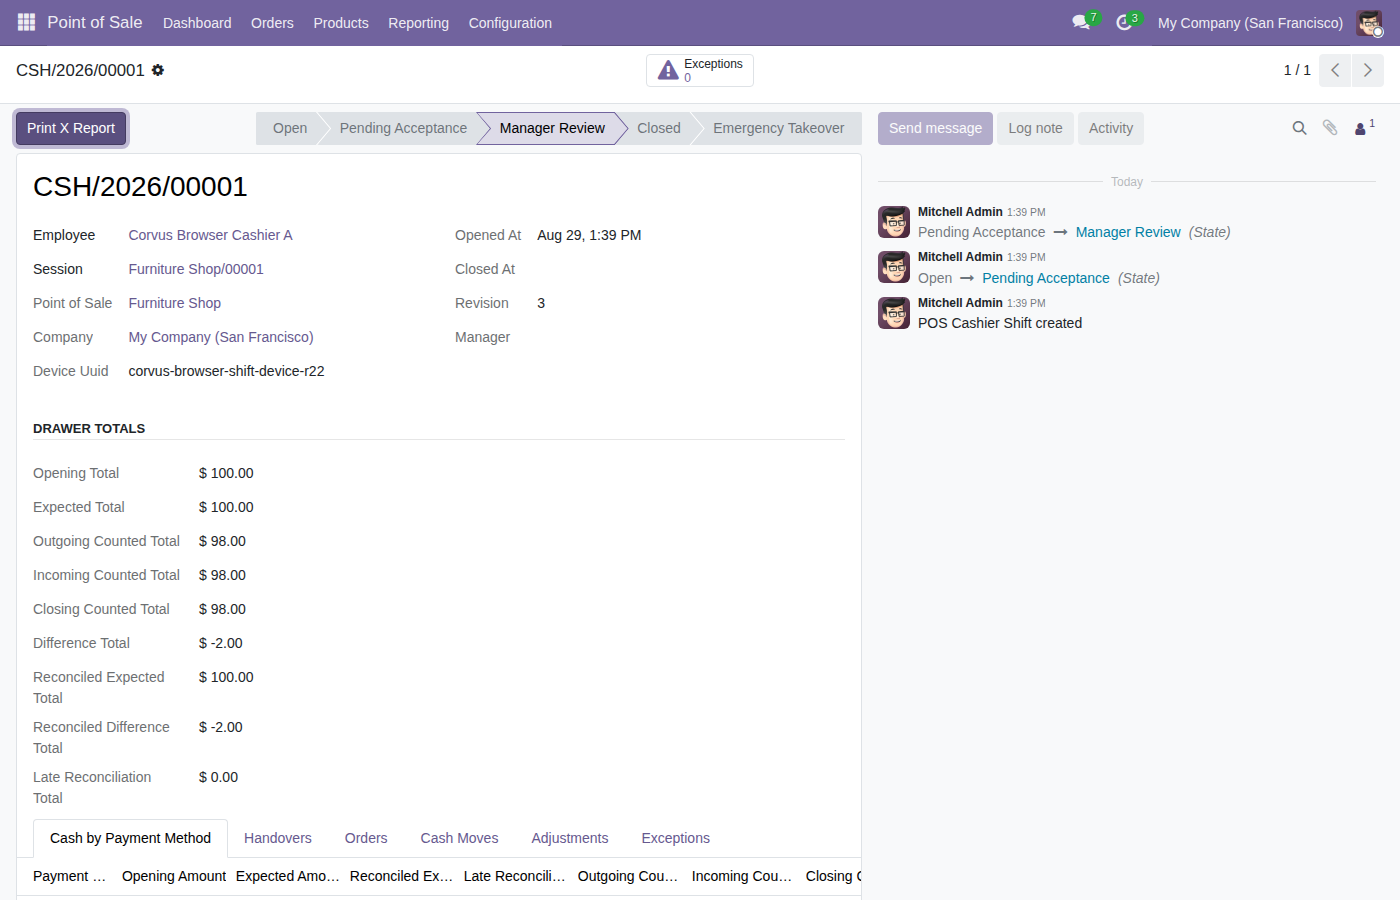Image resolution: width=1400 pixels, height=900 pixels.
Task: Click the Print X Report button
Action: (71, 128)
